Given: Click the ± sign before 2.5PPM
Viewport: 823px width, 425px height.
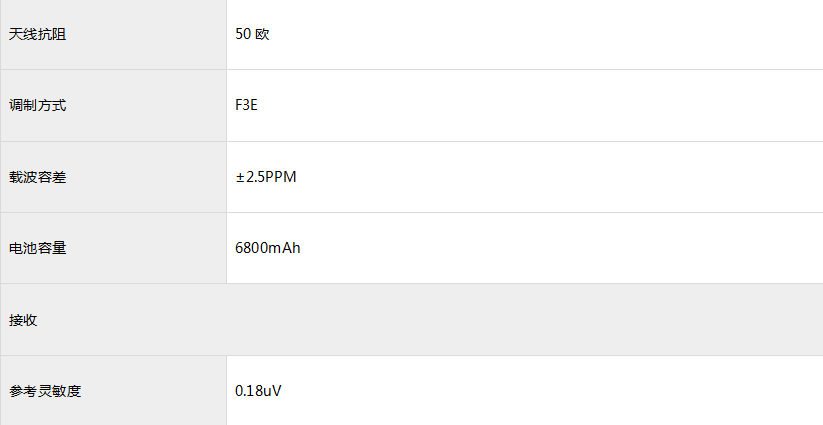Looking at the screenshot, I should click(x=240, y=177).
